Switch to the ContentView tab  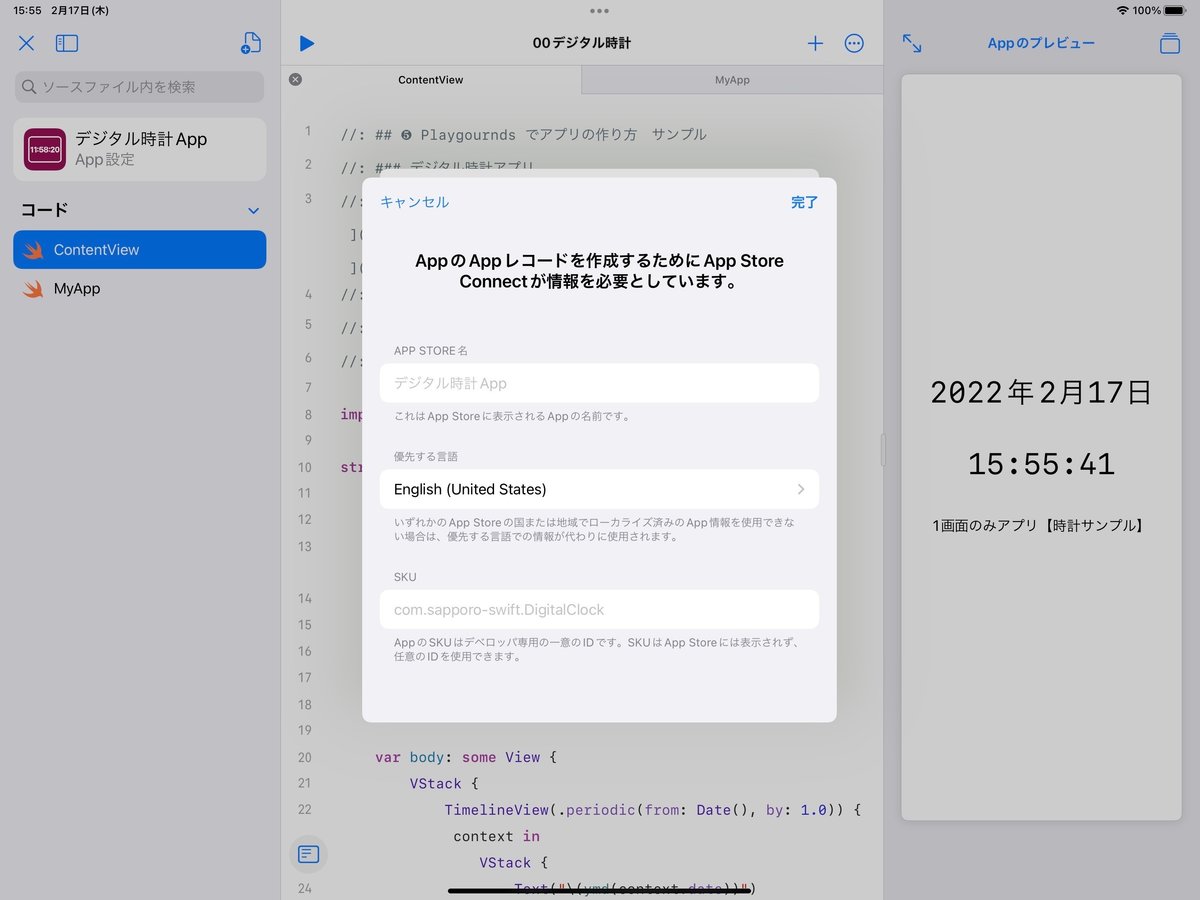click(431, 80)
